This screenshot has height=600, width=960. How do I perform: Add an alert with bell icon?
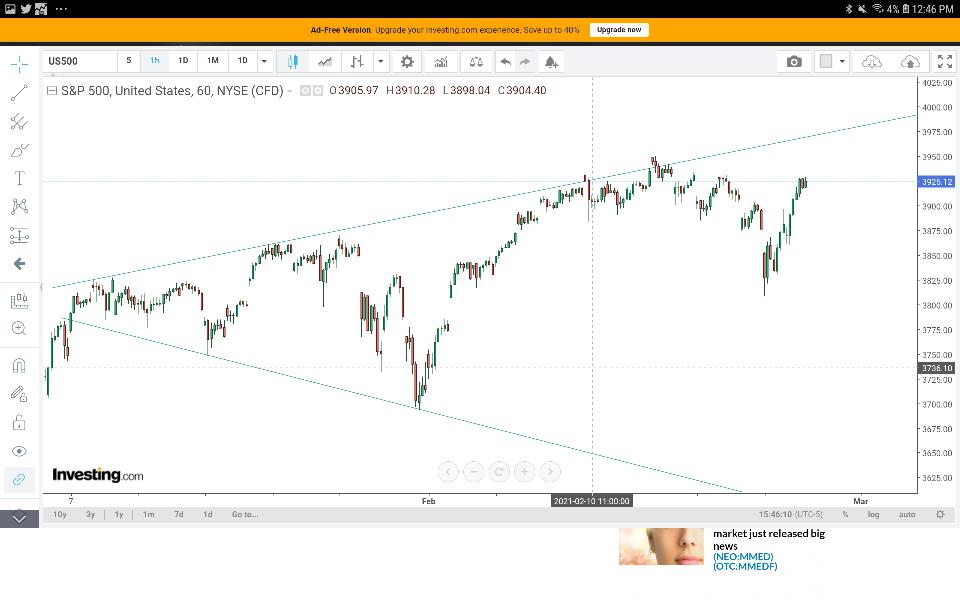(x=551, y=61)
